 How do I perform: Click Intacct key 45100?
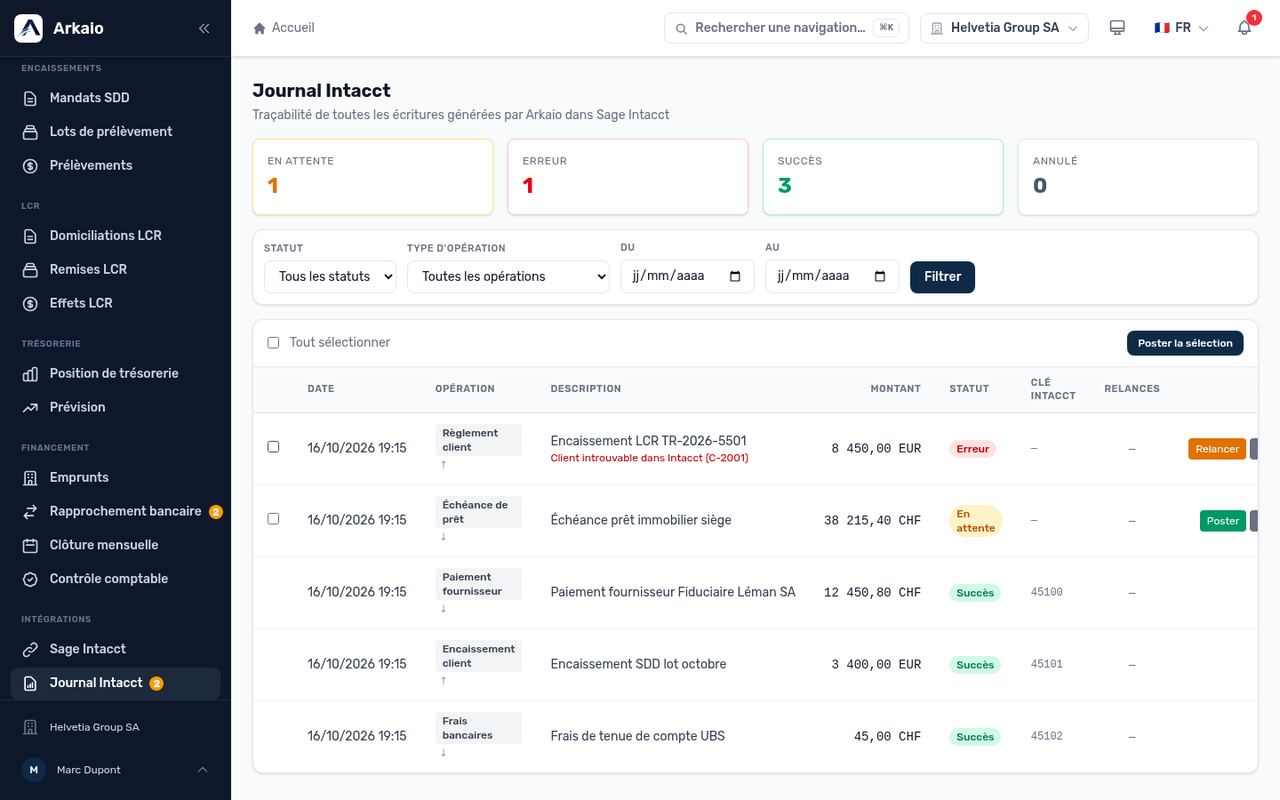pyautogui.click(x=1047, y=593)
